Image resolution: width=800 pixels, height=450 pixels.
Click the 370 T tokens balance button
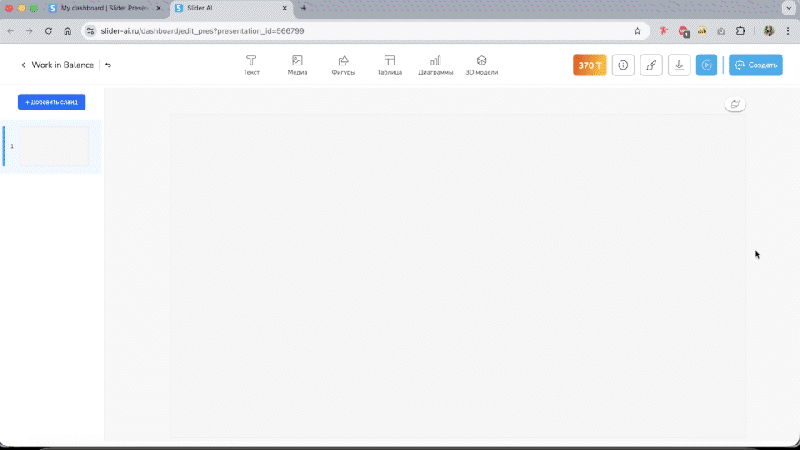[590, 65]
